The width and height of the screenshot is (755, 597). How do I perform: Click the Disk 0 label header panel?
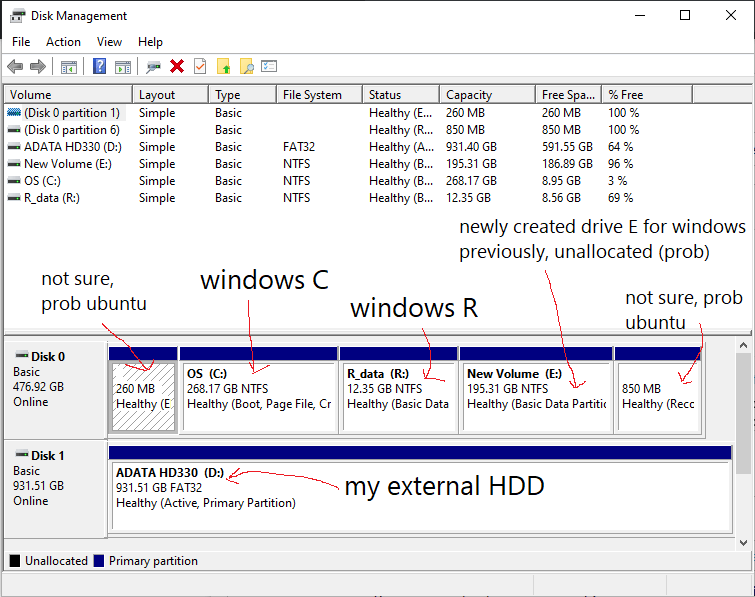click(55, 390)
